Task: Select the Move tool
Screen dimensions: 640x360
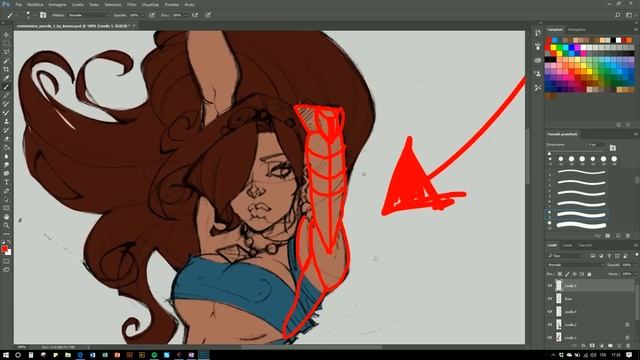Action: point(6,35)
